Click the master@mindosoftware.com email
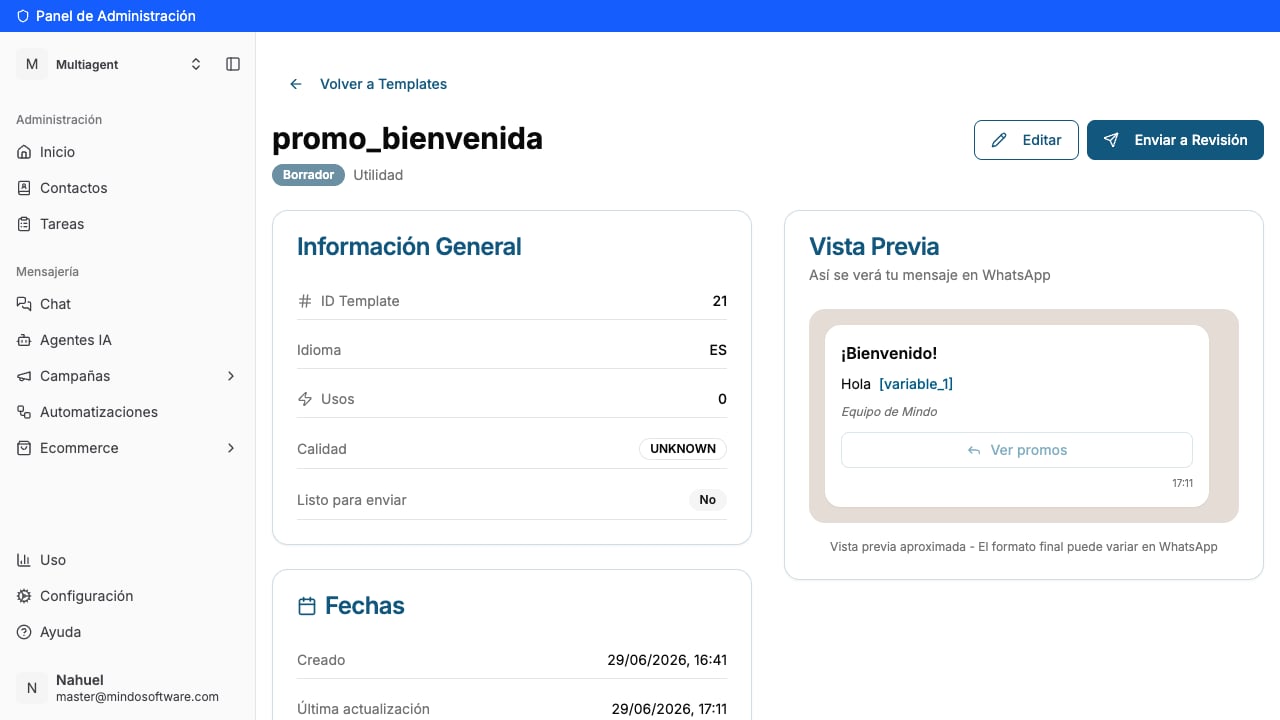Screen dimensions: 1280x720 (137, 697)
